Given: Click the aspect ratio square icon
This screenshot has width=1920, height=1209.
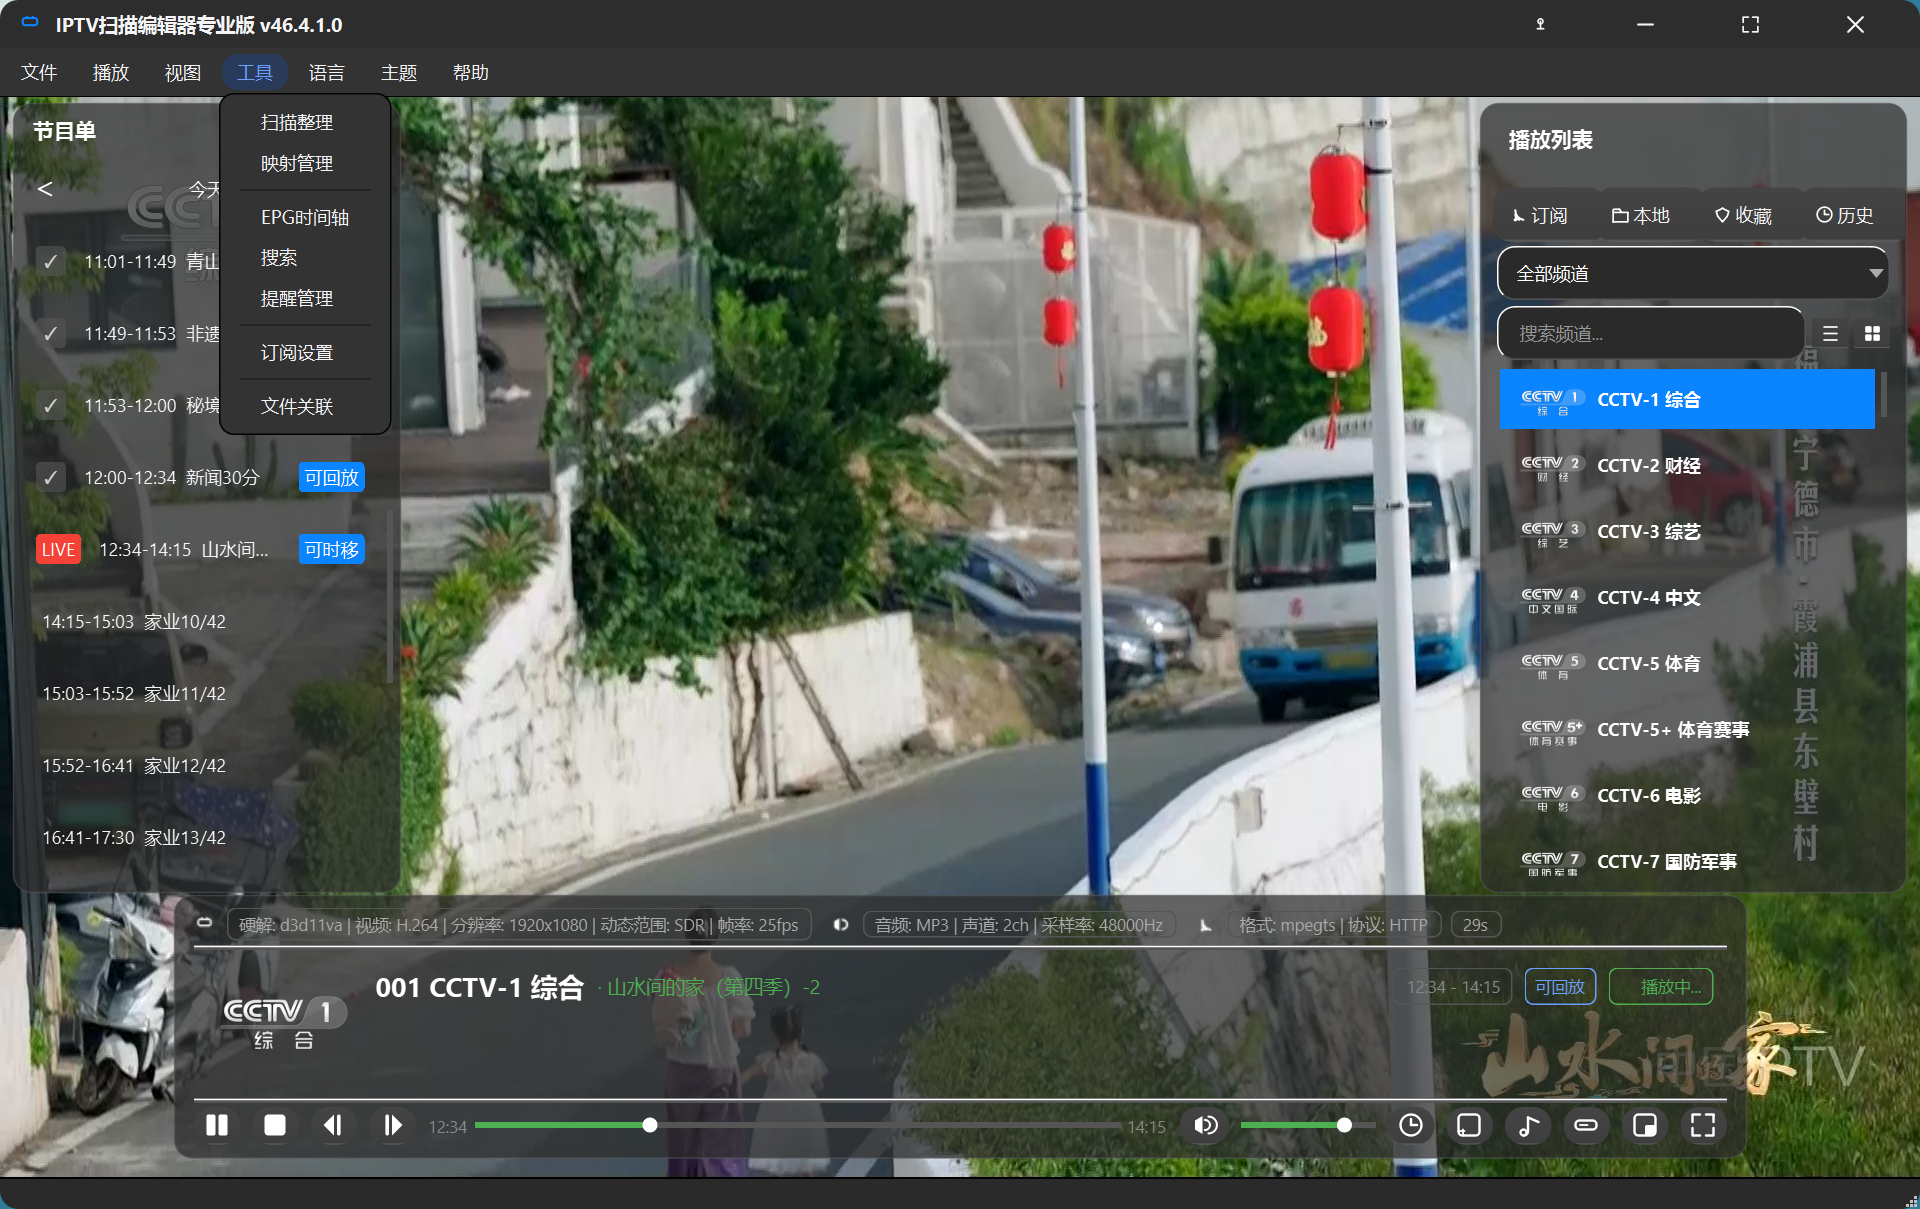Looking at the screenshot, I should [x=1469, y=1126].
